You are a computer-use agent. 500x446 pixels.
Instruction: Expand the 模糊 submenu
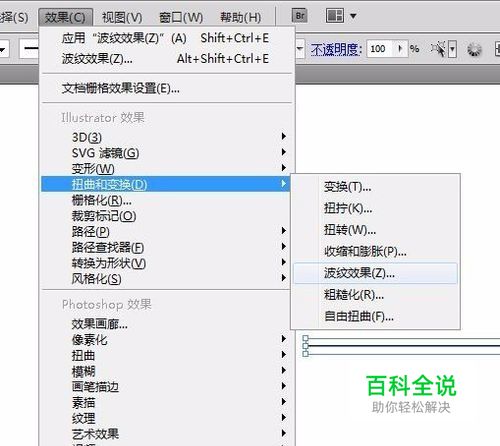(x=166, y=371)
